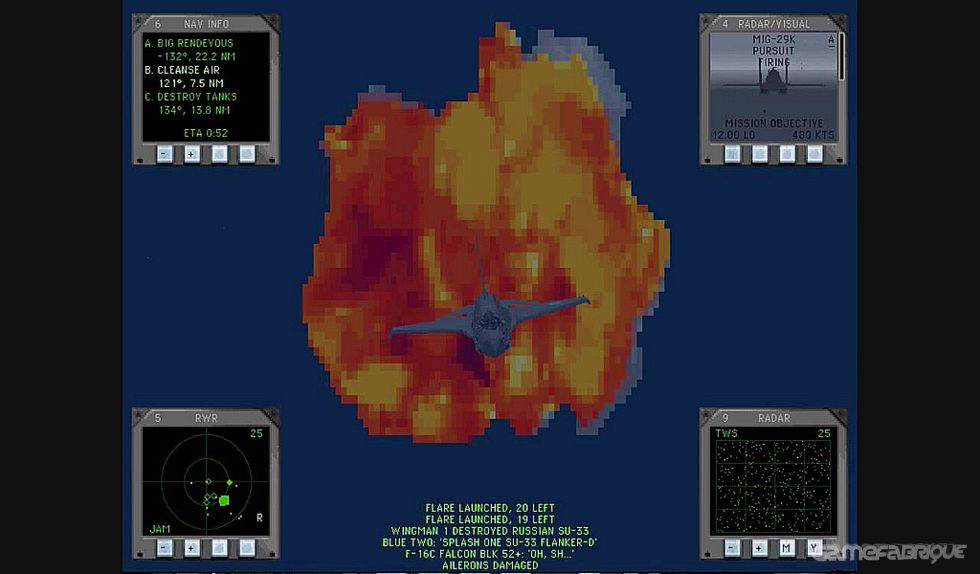
Task: Click the RWR panel title
Action: (x=206, y=418)
